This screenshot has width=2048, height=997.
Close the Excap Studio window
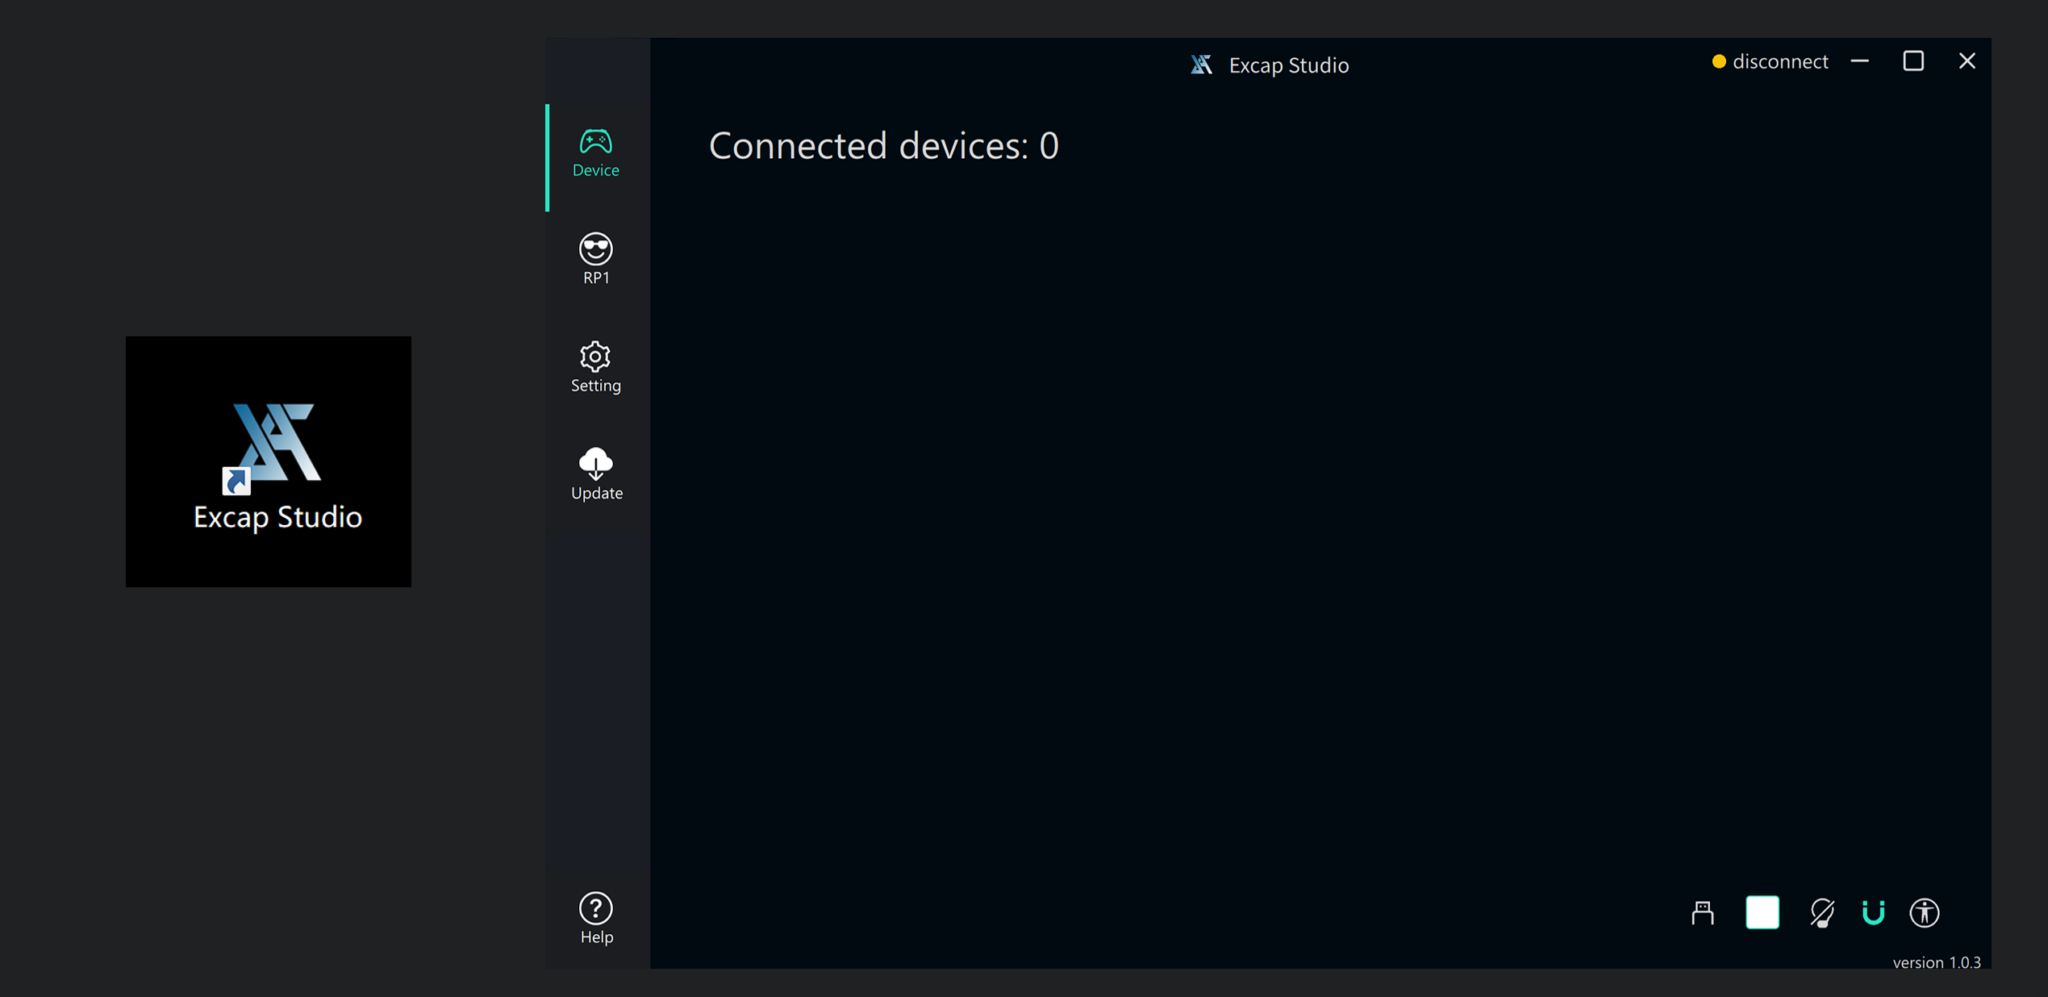[x=1967, y=62]
